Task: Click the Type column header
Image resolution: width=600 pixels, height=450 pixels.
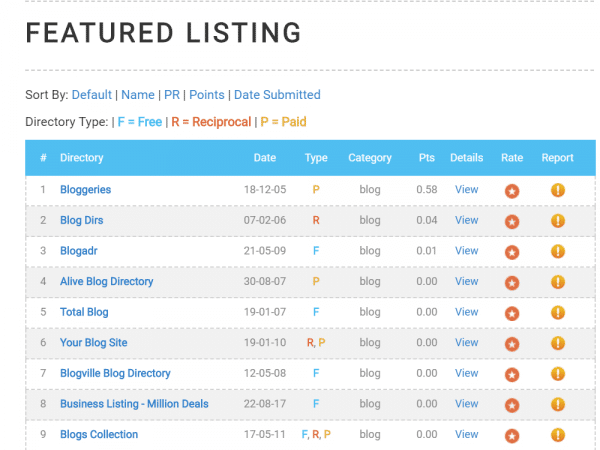Action: pyautogui.click(x=316, y=158)
